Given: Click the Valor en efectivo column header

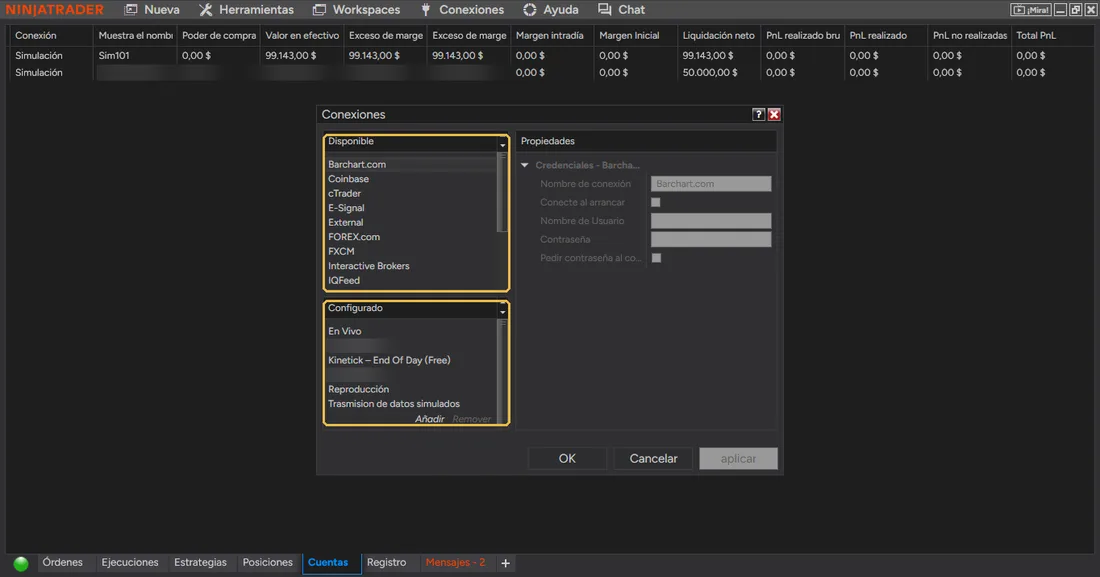Looking at the screenshot, I should tap(302, 35).
